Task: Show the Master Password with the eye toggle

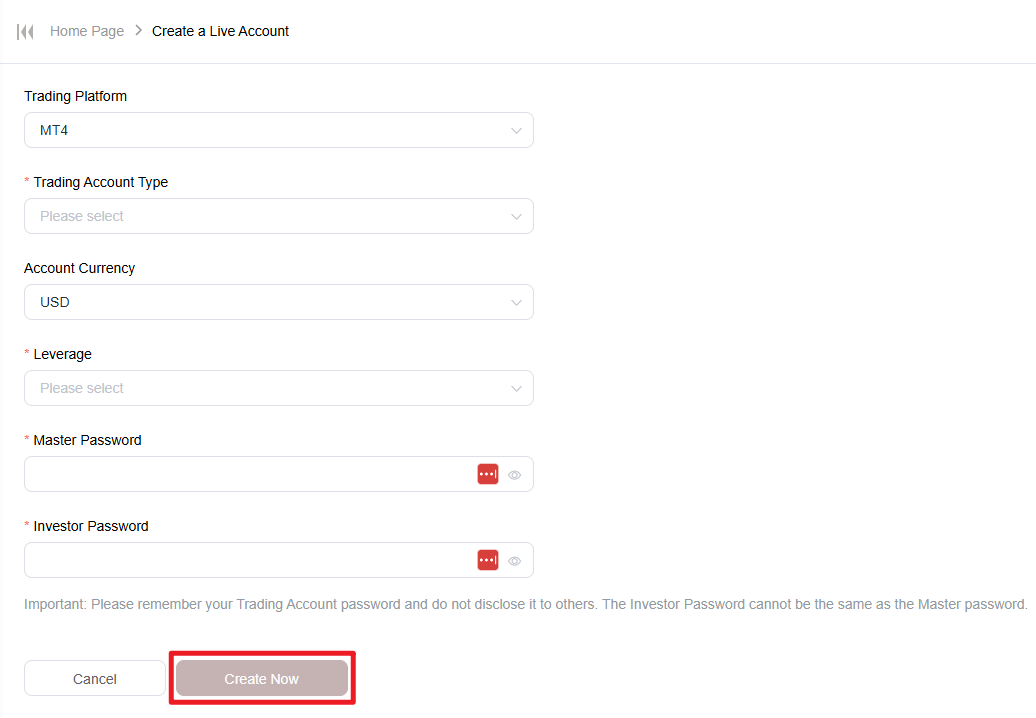Action: (x=514, y=474)
